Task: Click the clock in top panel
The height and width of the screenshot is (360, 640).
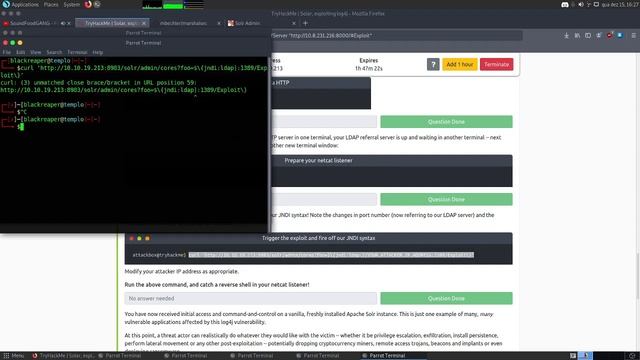Action: (x=620, y=4)
